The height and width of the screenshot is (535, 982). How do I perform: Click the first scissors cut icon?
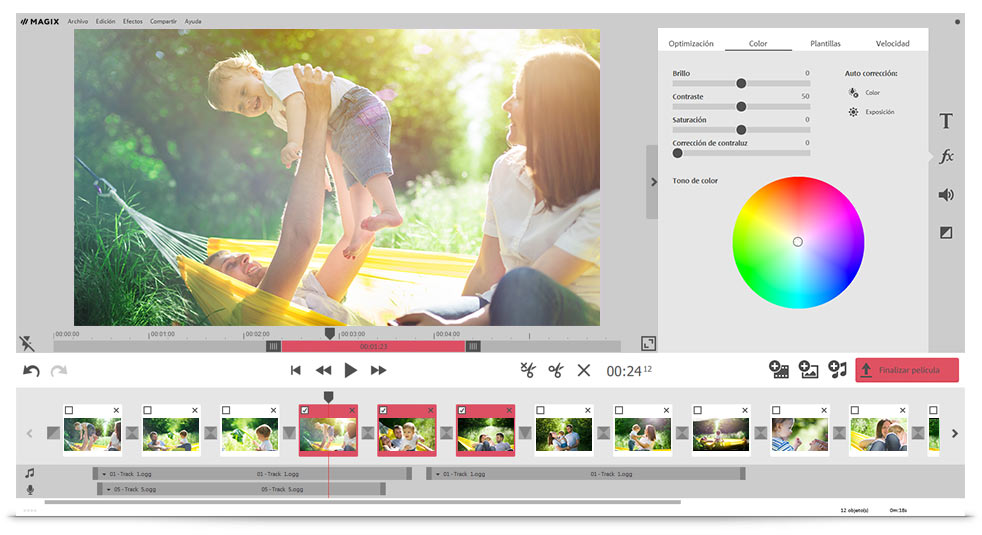pos(528,370)
